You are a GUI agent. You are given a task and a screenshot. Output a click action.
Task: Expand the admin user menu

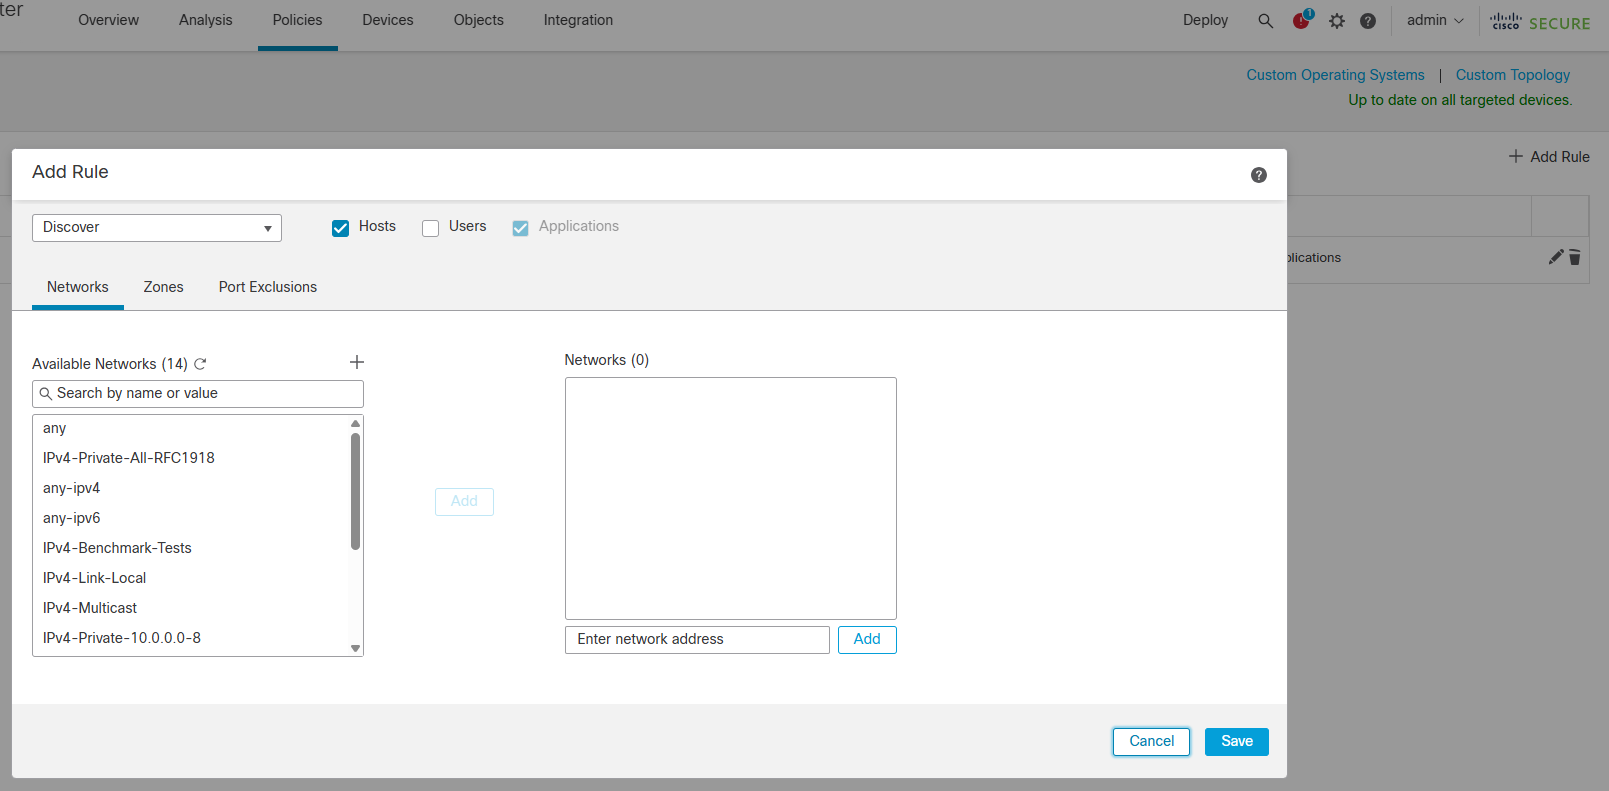click(1435, 20)
